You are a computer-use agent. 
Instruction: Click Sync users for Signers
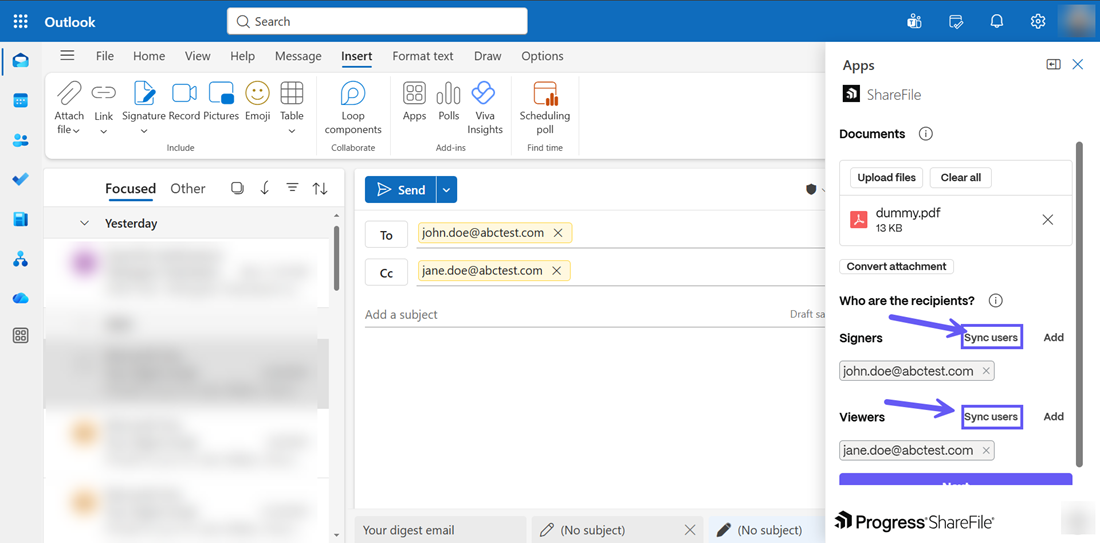pos(991,337)
